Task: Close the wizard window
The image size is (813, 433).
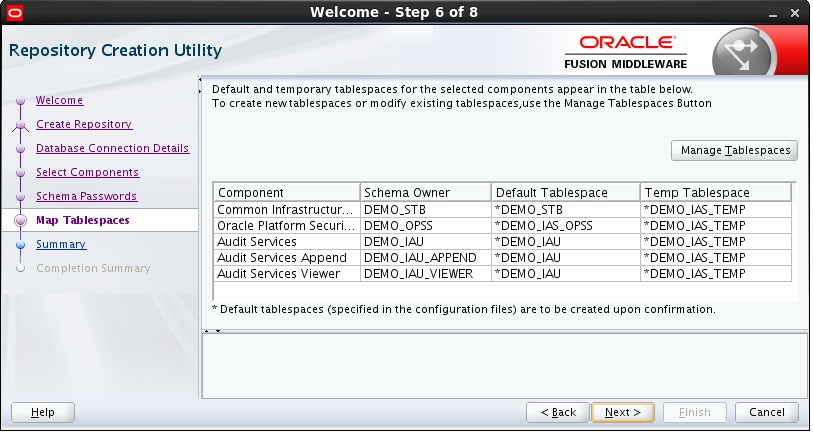Action: [x=795, y=13]
